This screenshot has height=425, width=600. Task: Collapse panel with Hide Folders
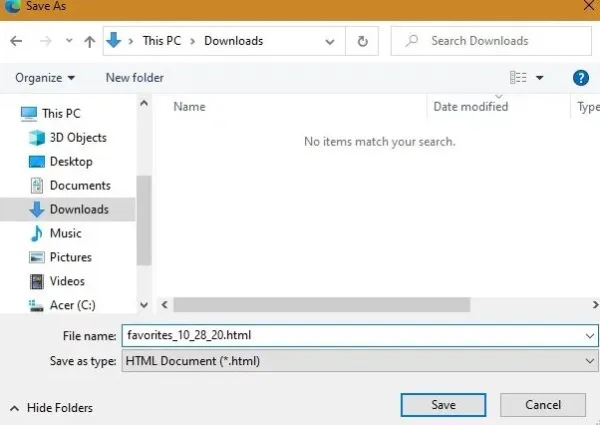(51, 408)
